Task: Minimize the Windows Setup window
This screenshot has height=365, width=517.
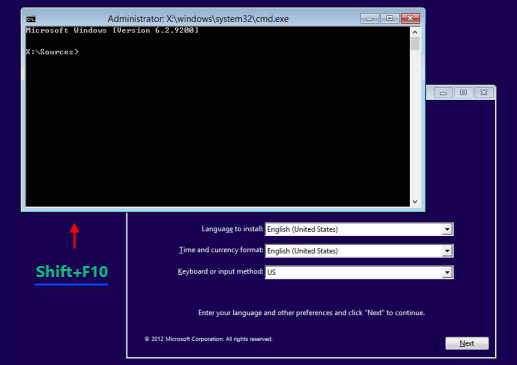Action: 443,93
